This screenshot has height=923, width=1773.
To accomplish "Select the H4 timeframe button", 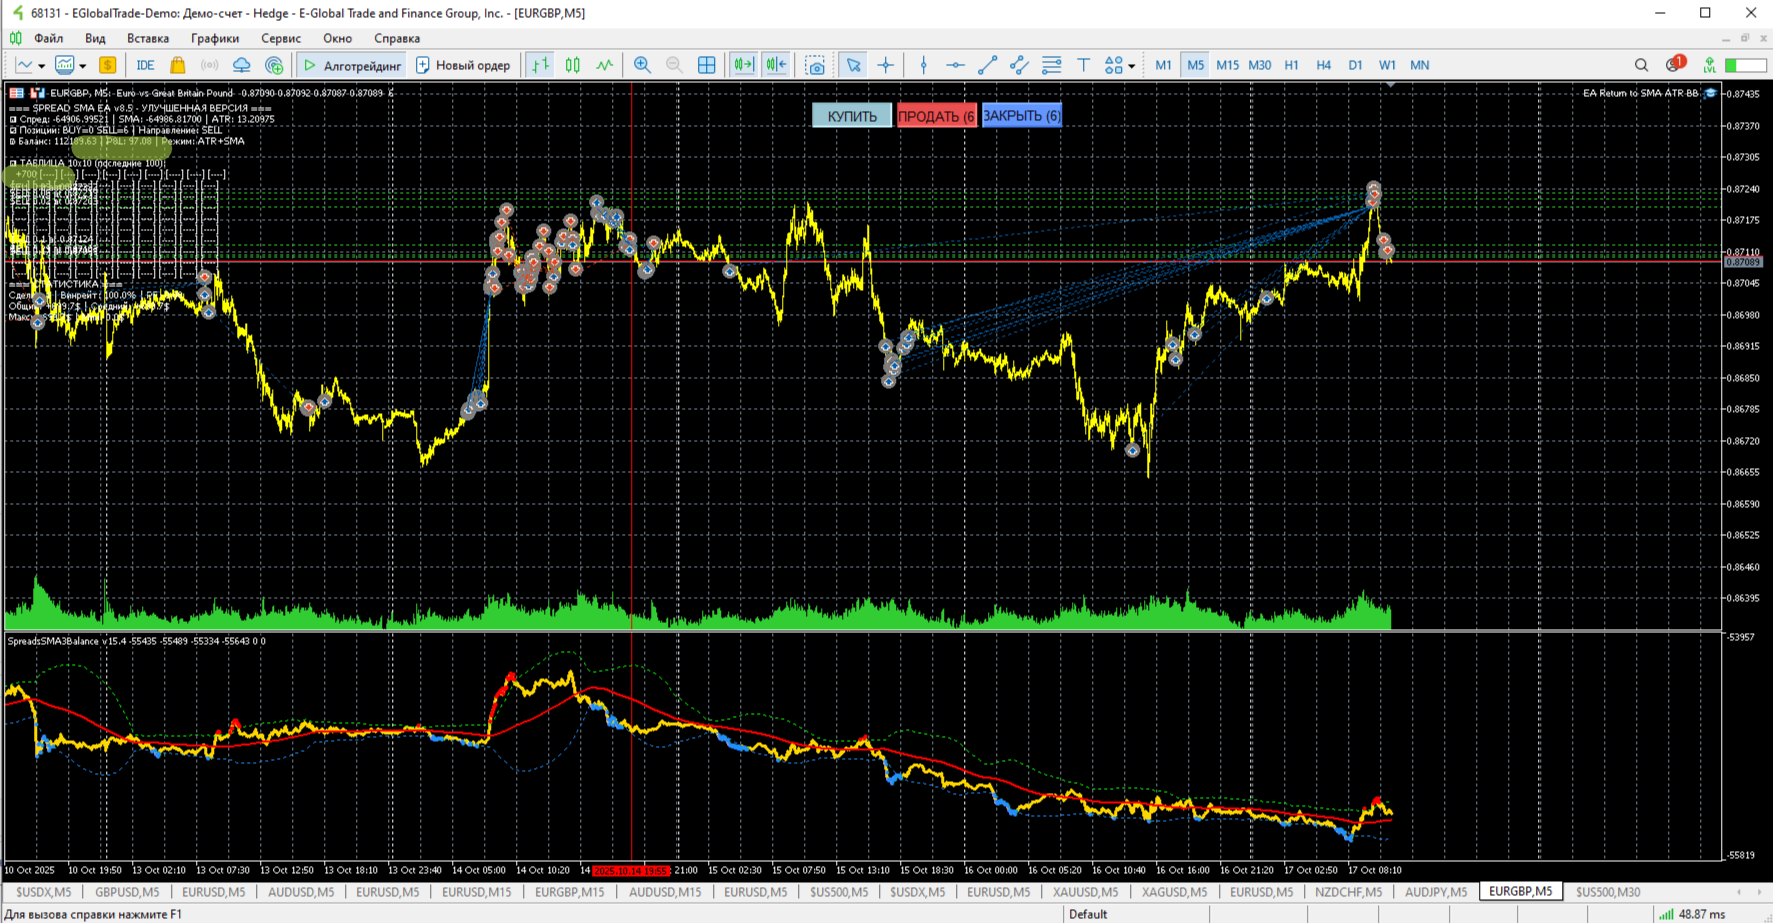I will pyautogui.click(x=1323, y=65).
